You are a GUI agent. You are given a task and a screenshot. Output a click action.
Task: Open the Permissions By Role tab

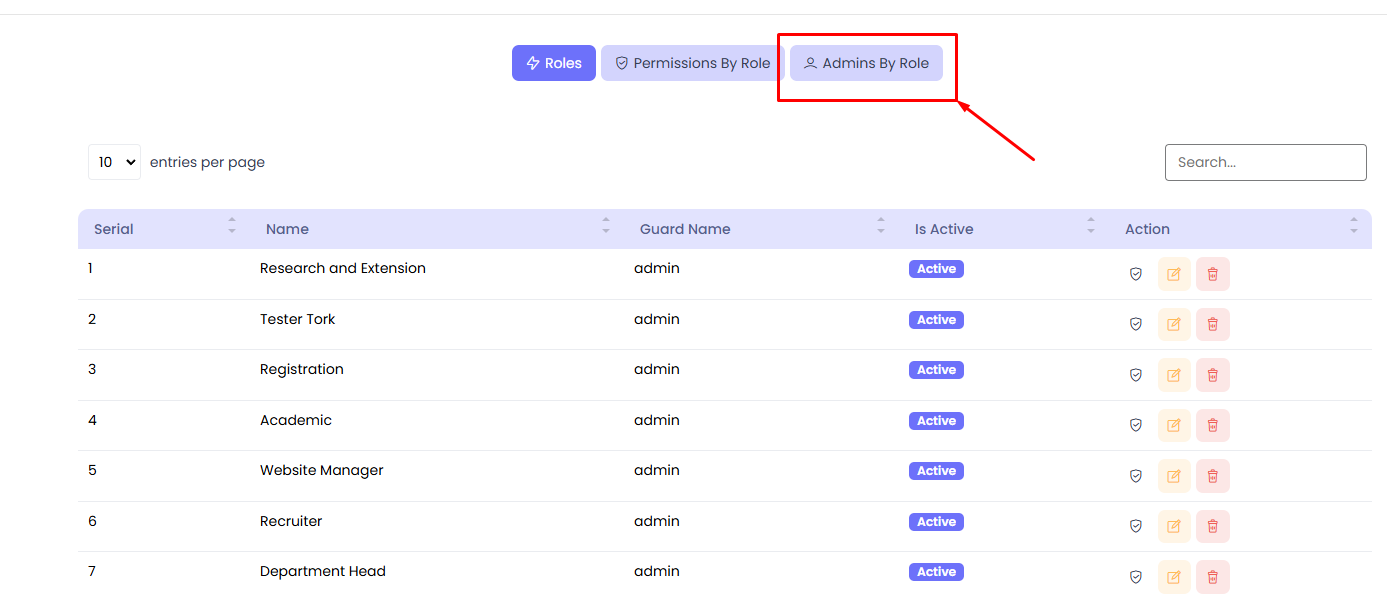pos(692,63)
